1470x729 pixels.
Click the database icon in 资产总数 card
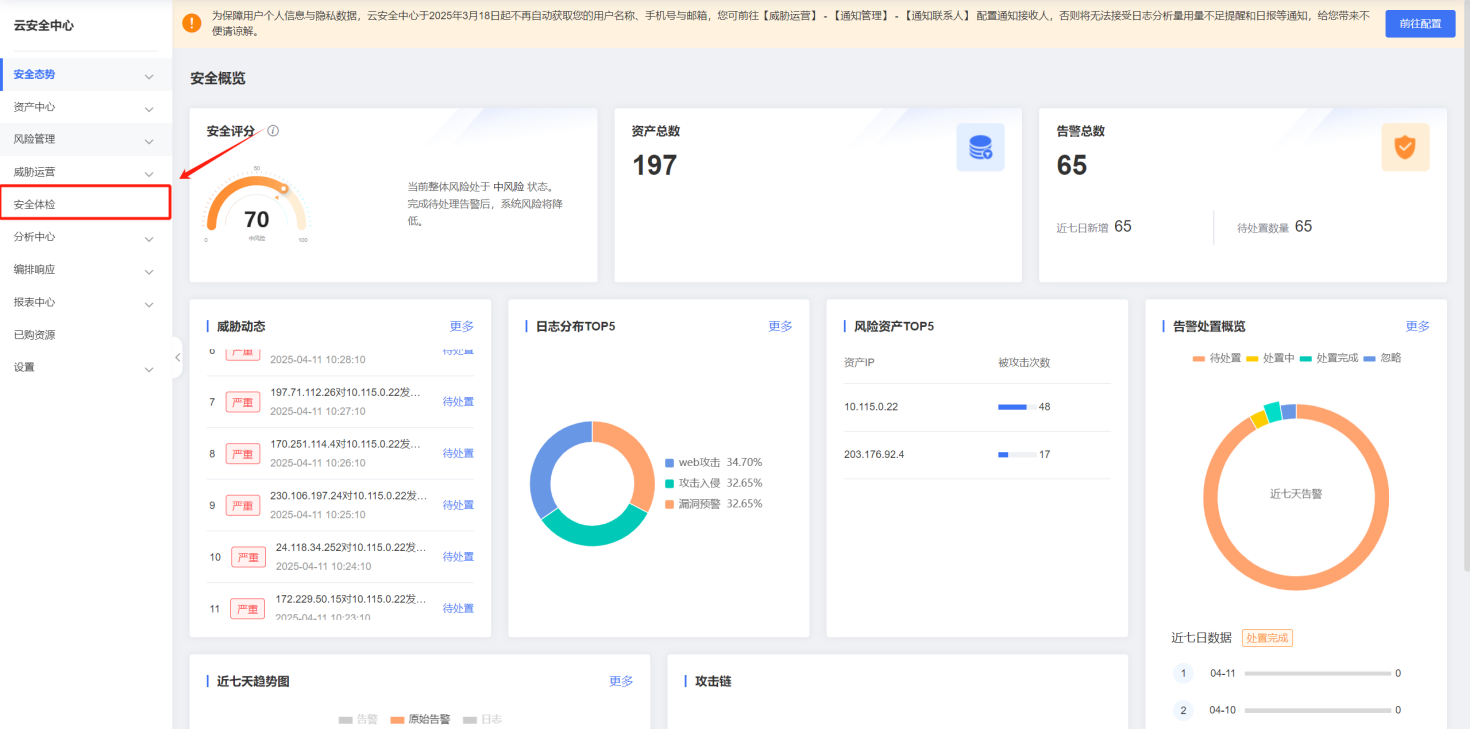tap(980, 148)
